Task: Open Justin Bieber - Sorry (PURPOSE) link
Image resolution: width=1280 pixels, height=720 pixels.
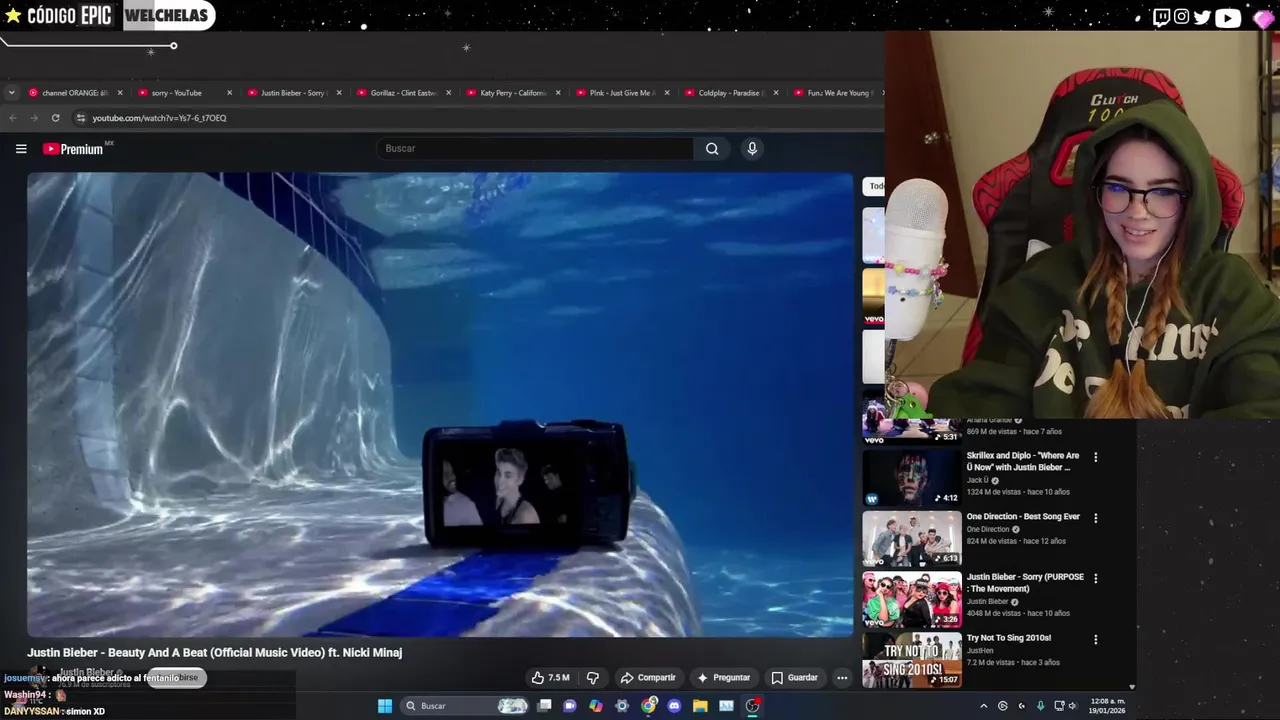Action: click(x=1024, y=583)
